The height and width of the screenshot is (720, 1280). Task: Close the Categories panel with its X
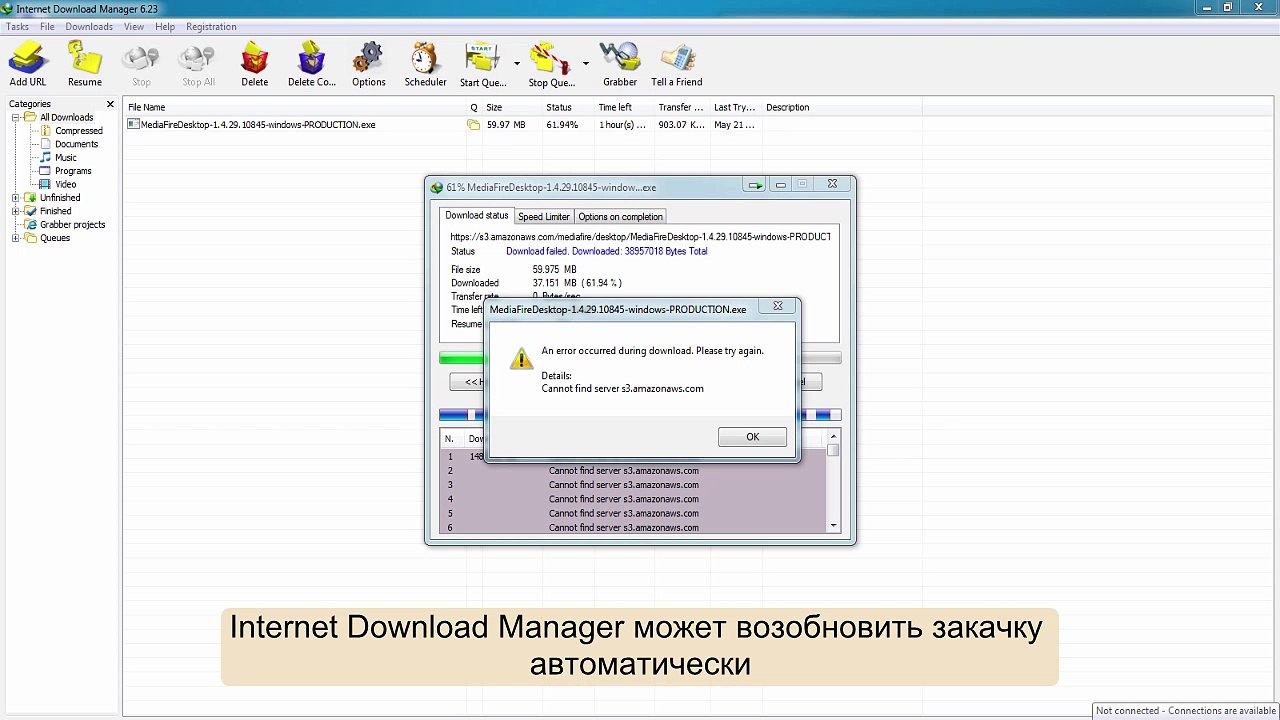coord(110,104)
